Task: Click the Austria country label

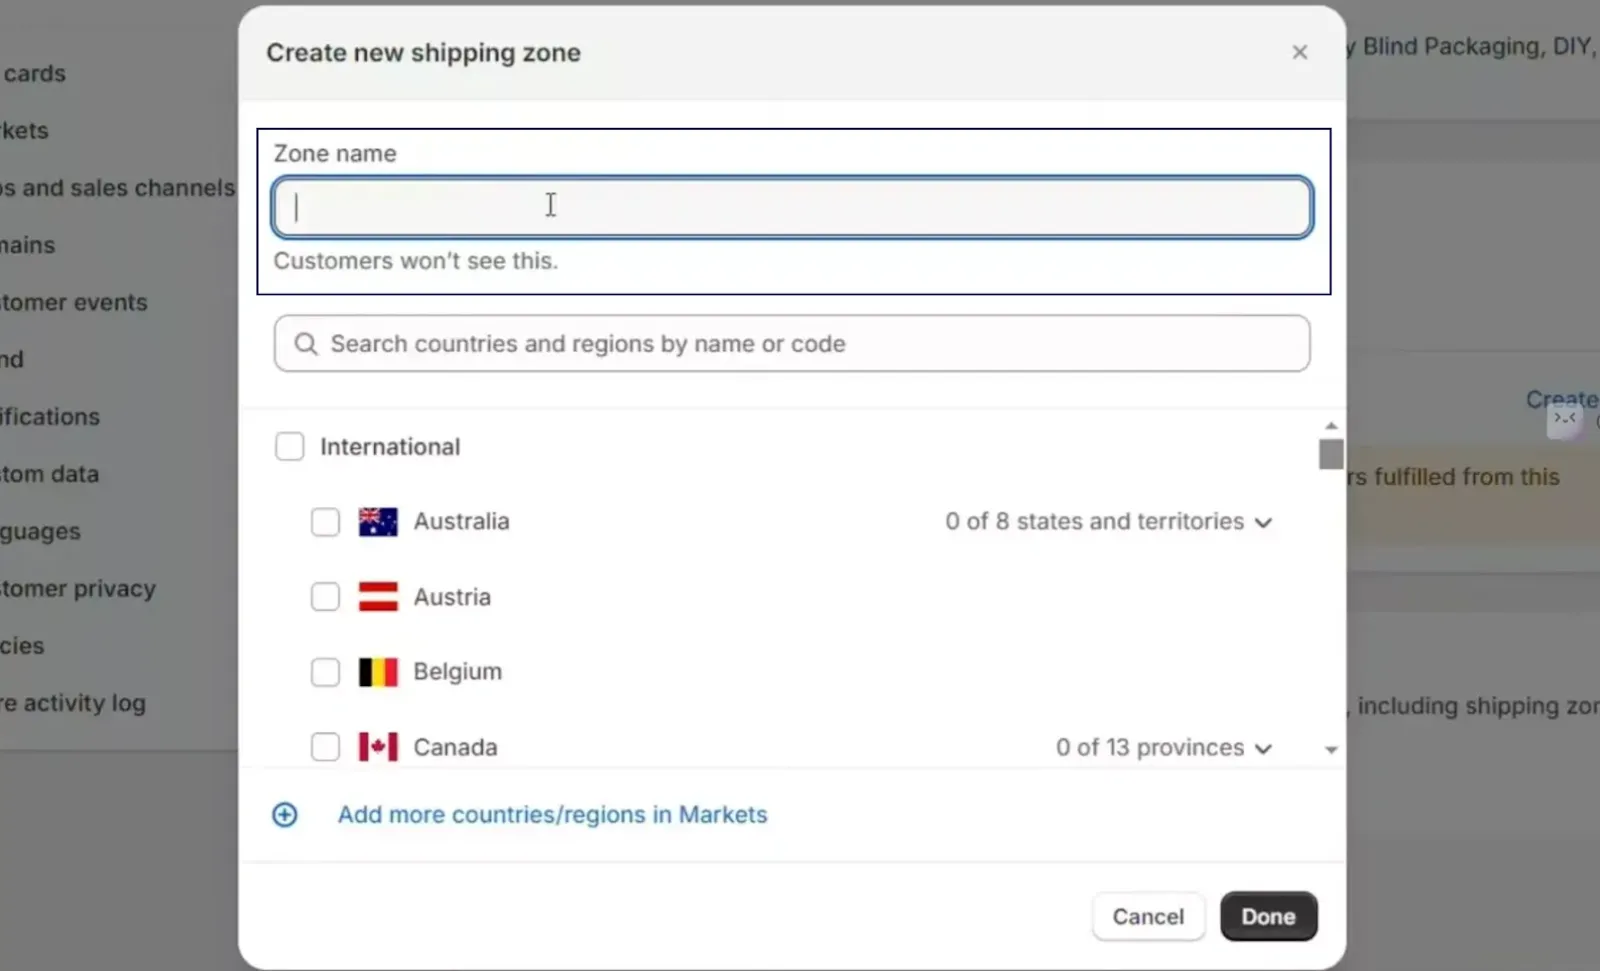Action: [452, 597]
